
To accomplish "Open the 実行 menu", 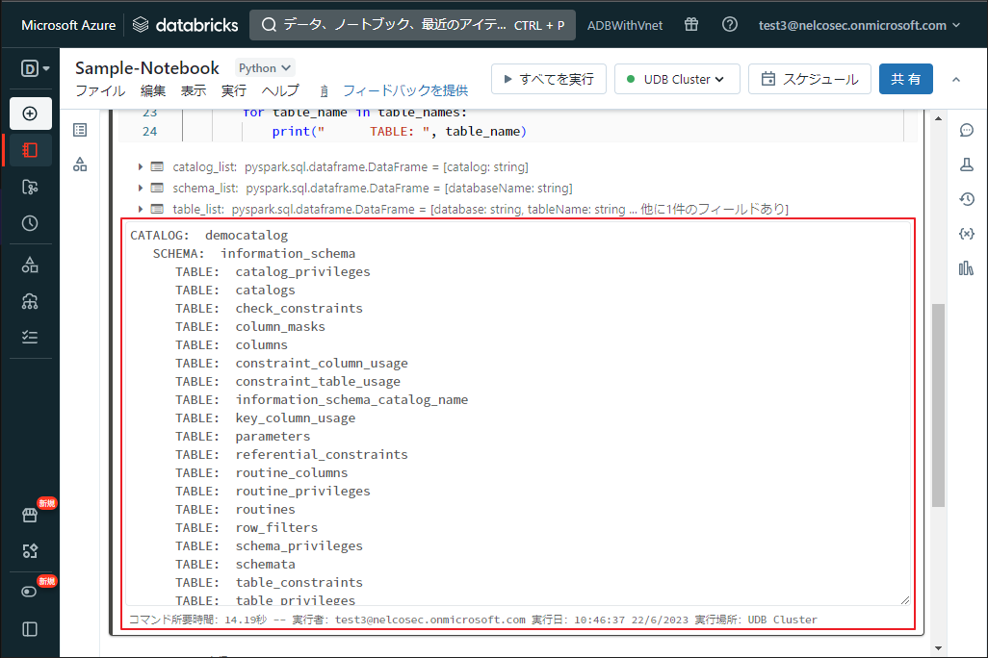I will pyautogui.click(x=233, y=91).
